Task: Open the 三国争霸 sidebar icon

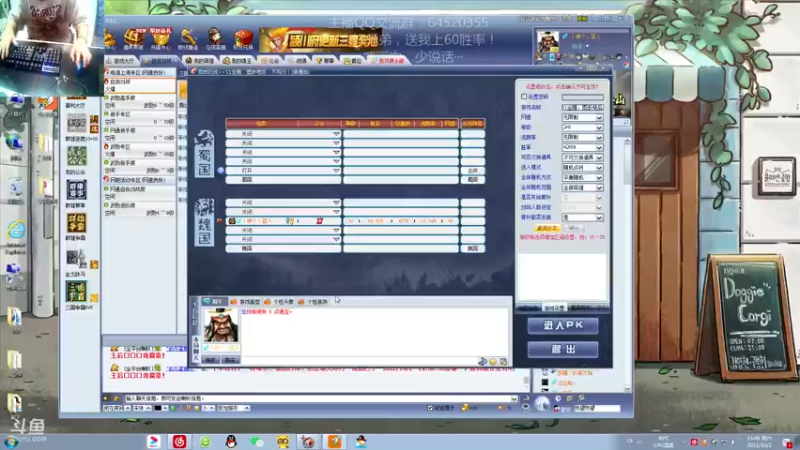Action: [77, 292]
